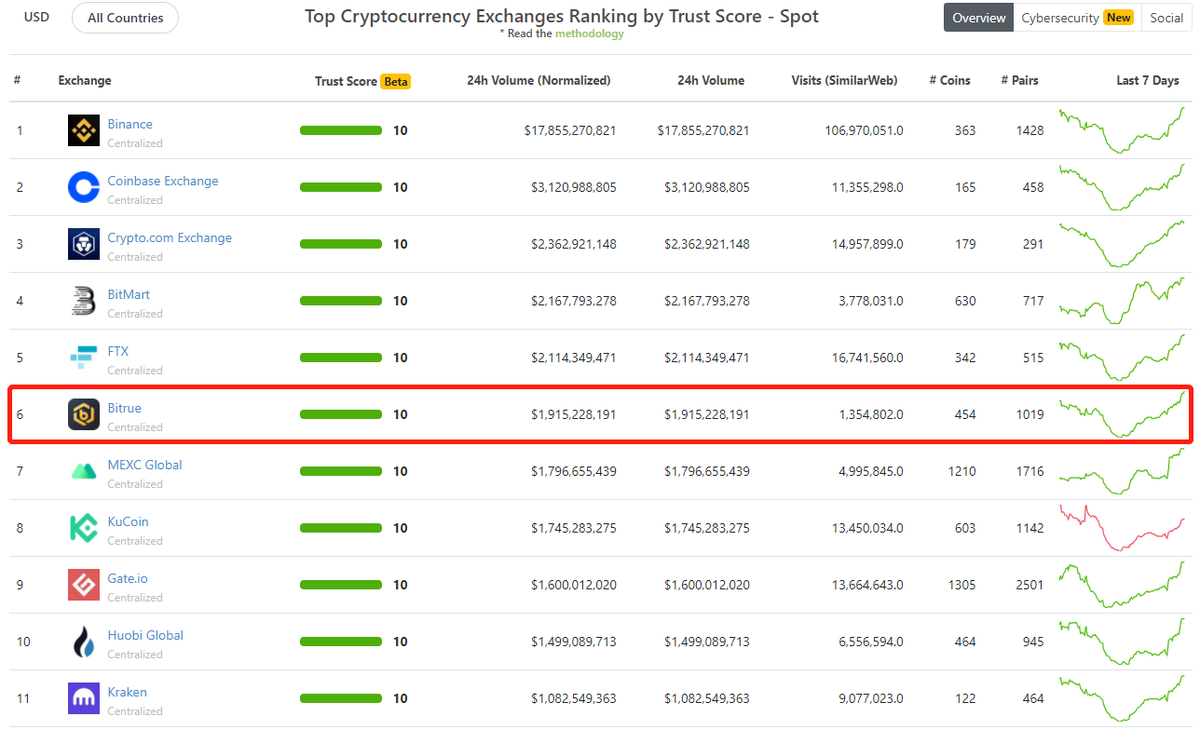Screen dimensions: 1200x730
Task: Click the Coinbase Exchange logo icon
Action: pyautogui.click(x=83, y=187)
